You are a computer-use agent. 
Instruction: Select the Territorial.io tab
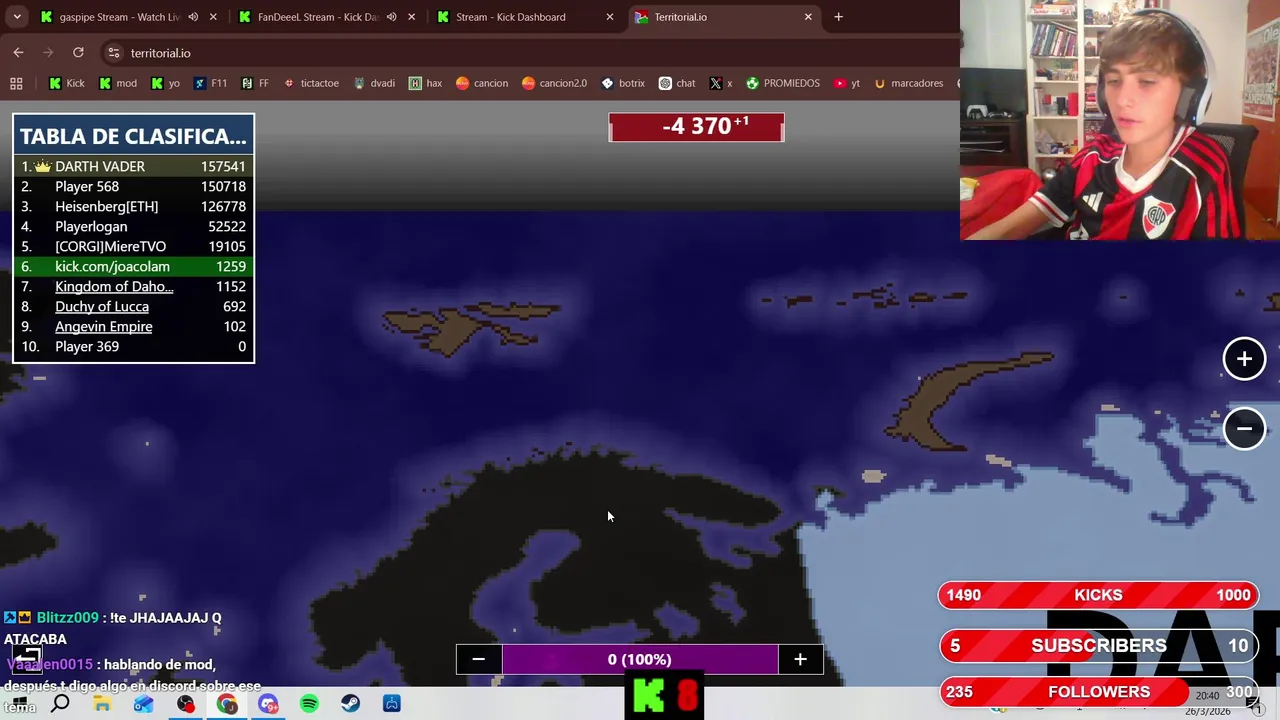(x=723, y=17)
